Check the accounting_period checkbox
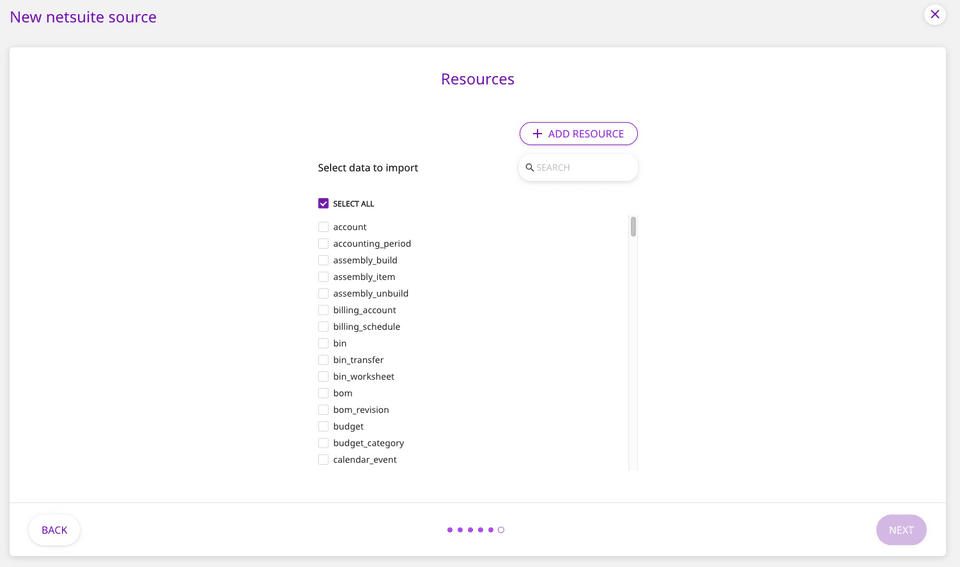 coord(323,244)
